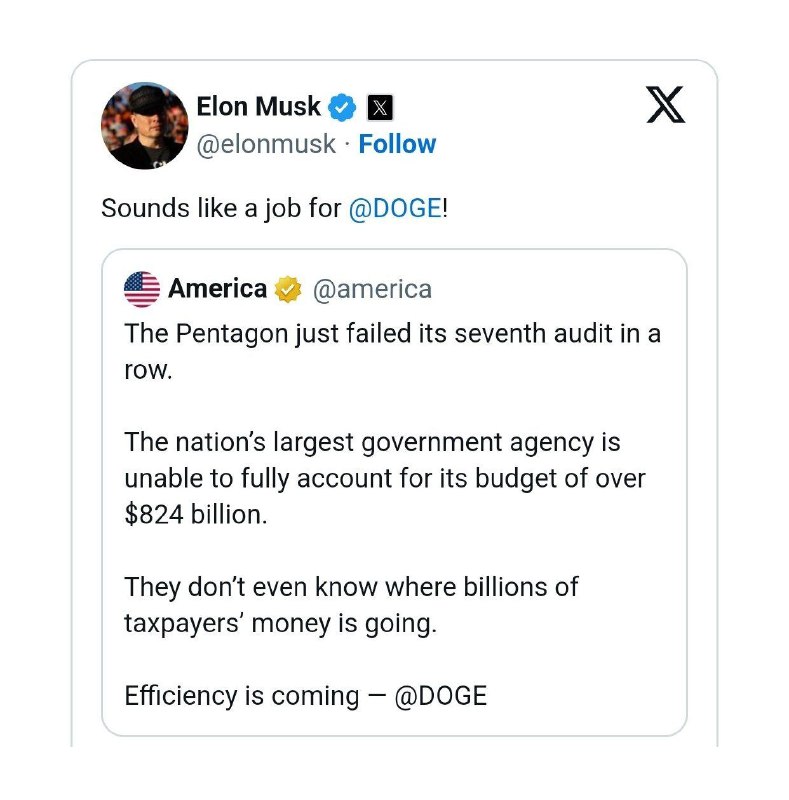Open the Elon Musk display name
Image resolution: width=789 pixels, height=800 pixels.
[x=259, y=106]
